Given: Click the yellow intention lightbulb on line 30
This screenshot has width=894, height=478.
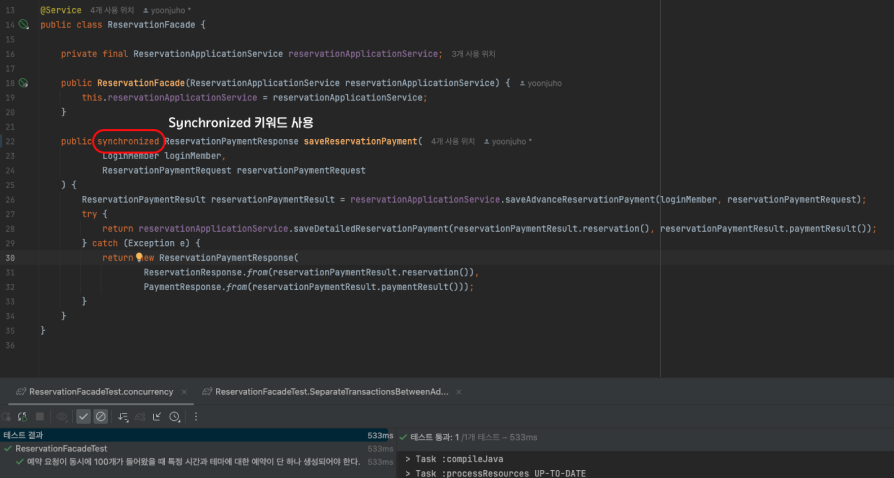Looking at the screenshot, I should point(139,257).
